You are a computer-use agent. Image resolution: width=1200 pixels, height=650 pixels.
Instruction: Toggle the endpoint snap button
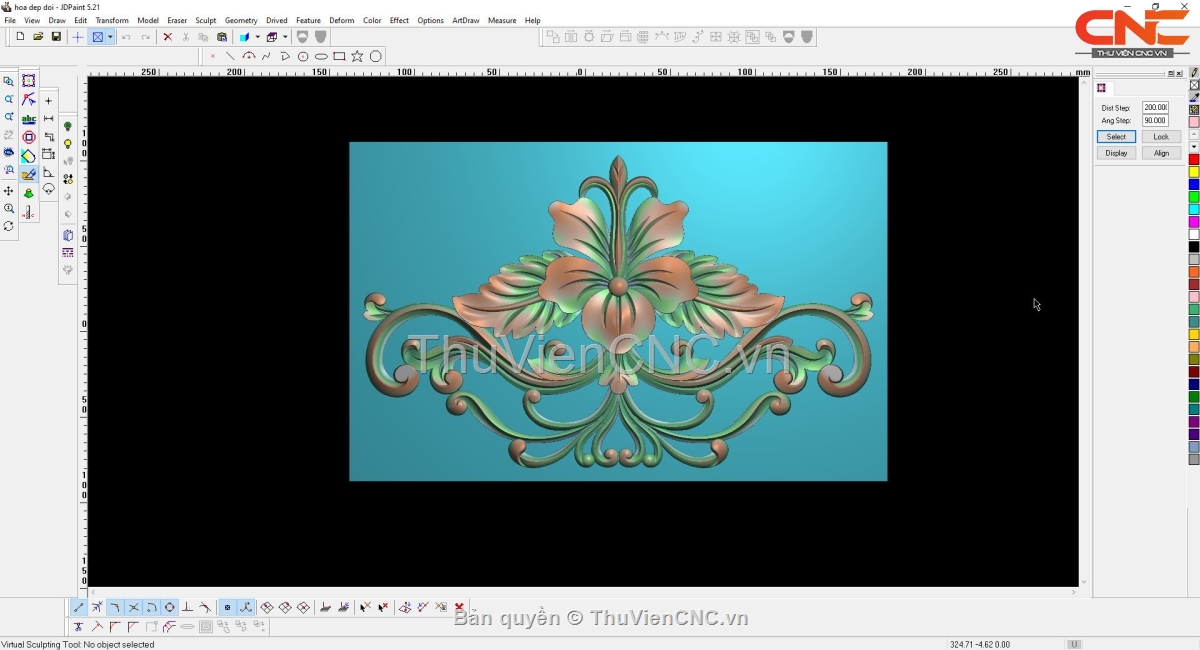(79, 607)
